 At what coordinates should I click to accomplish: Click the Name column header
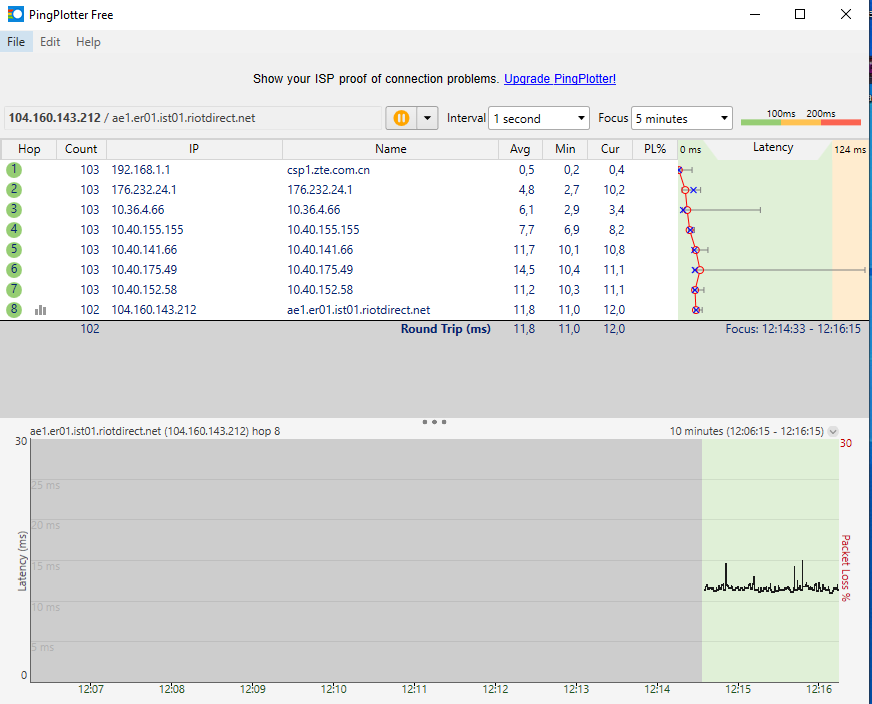point(390,149)
